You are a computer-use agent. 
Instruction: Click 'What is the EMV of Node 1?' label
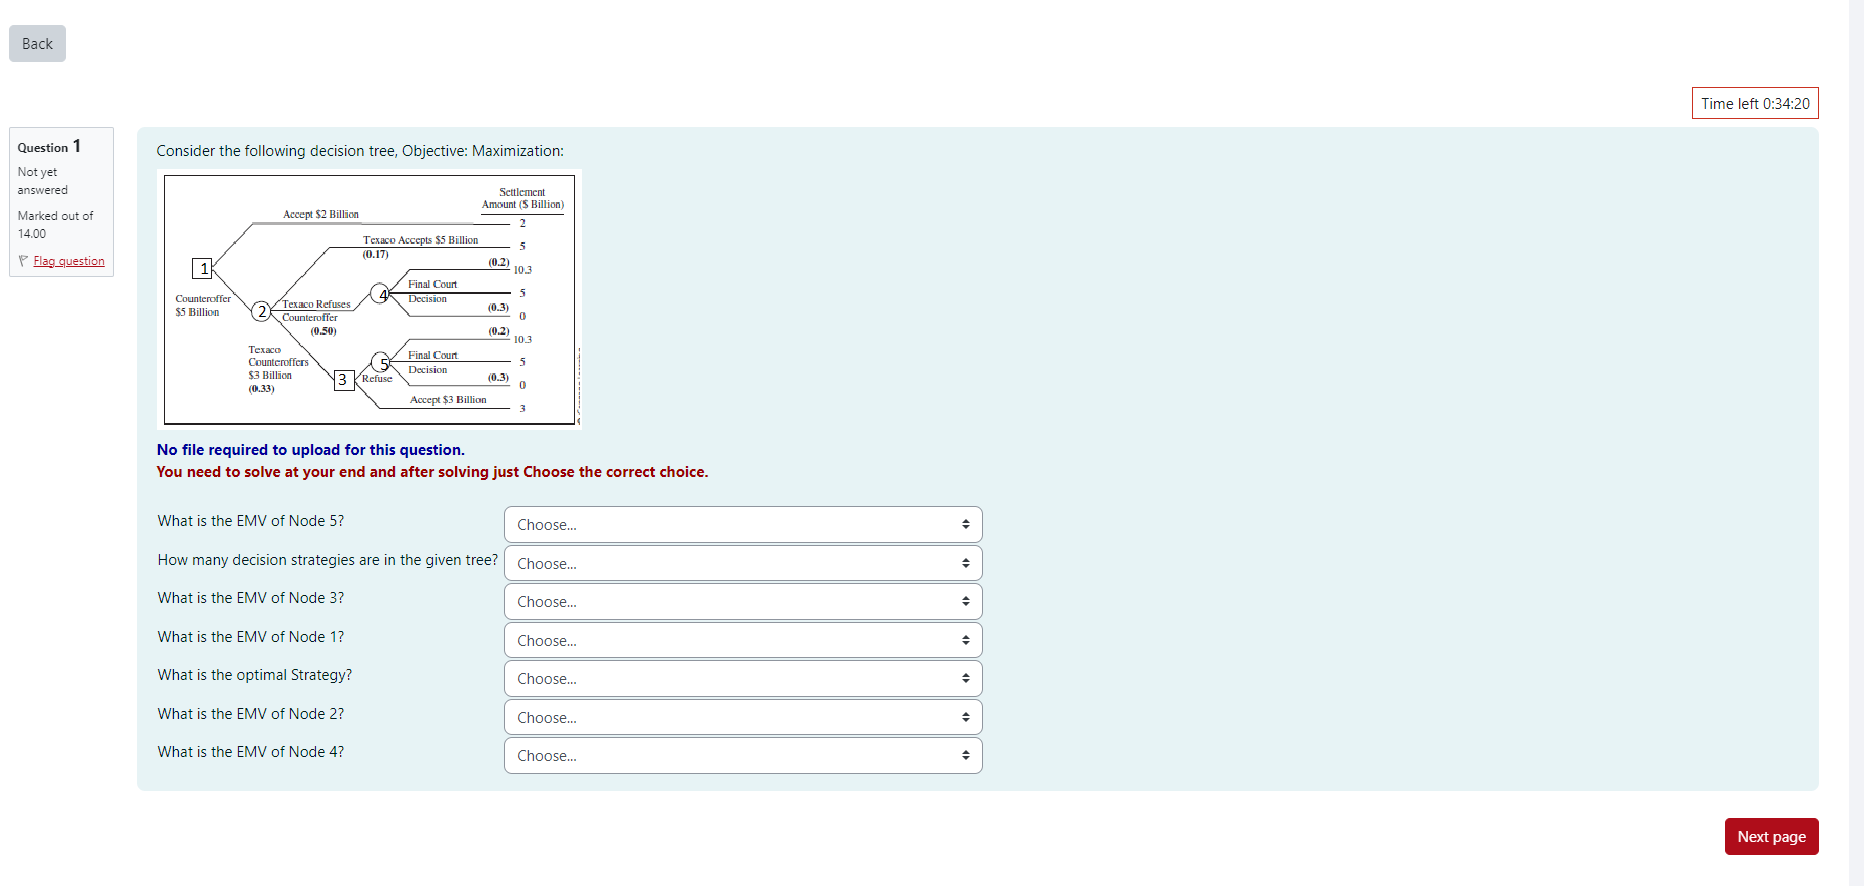click(x=251, y=637)
